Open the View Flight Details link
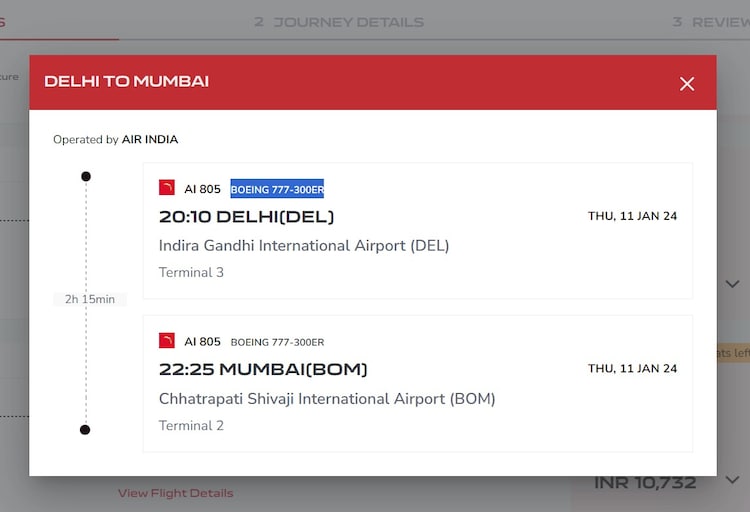Image resolution: width=750 pixels, height=512 pixels. coord(175,493)
